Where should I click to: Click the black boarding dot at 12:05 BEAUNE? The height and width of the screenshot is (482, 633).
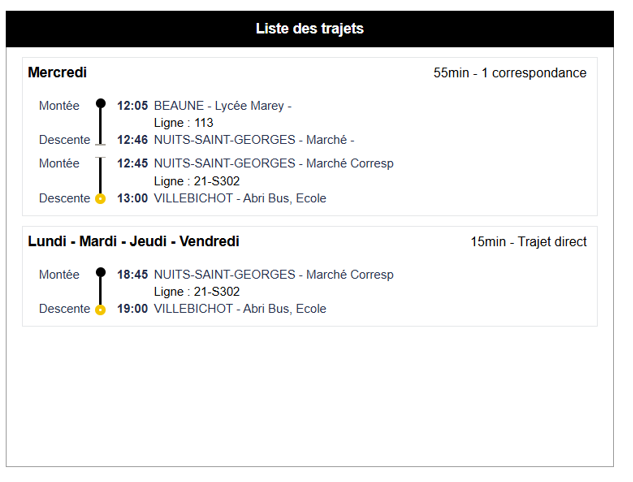(x=101, y=104)
